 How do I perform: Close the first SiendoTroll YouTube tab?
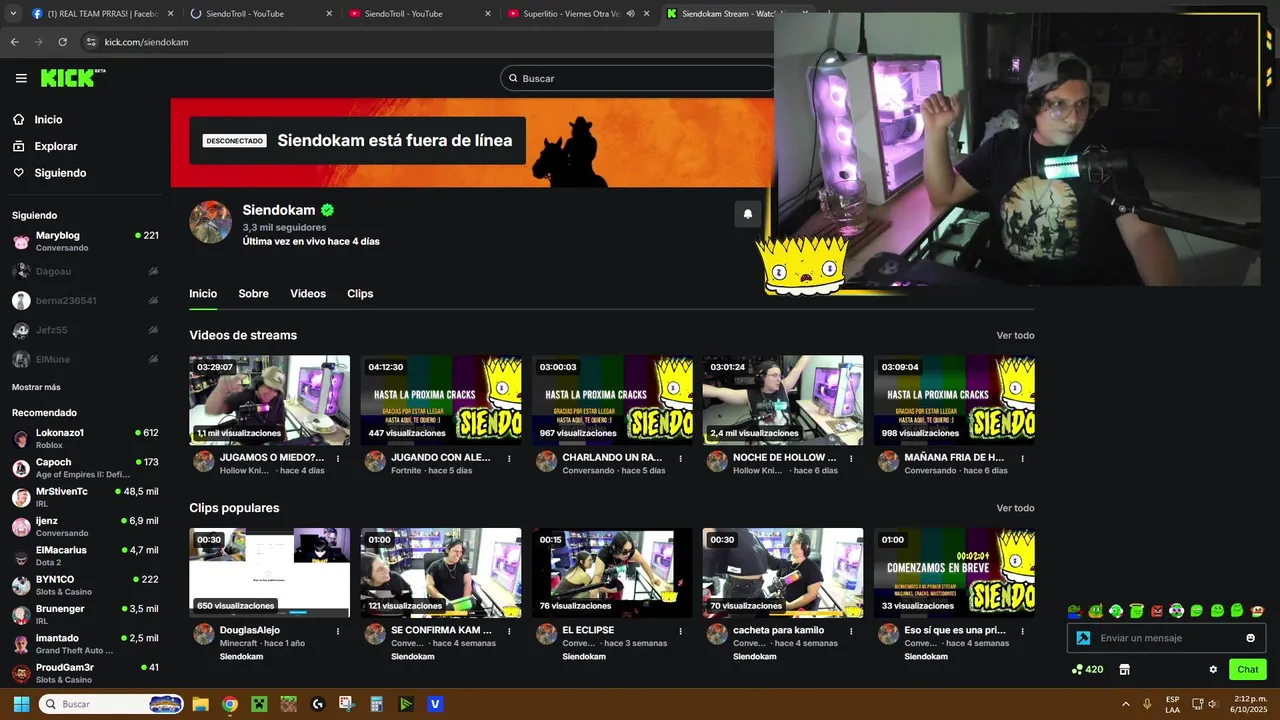coord(329,14)
